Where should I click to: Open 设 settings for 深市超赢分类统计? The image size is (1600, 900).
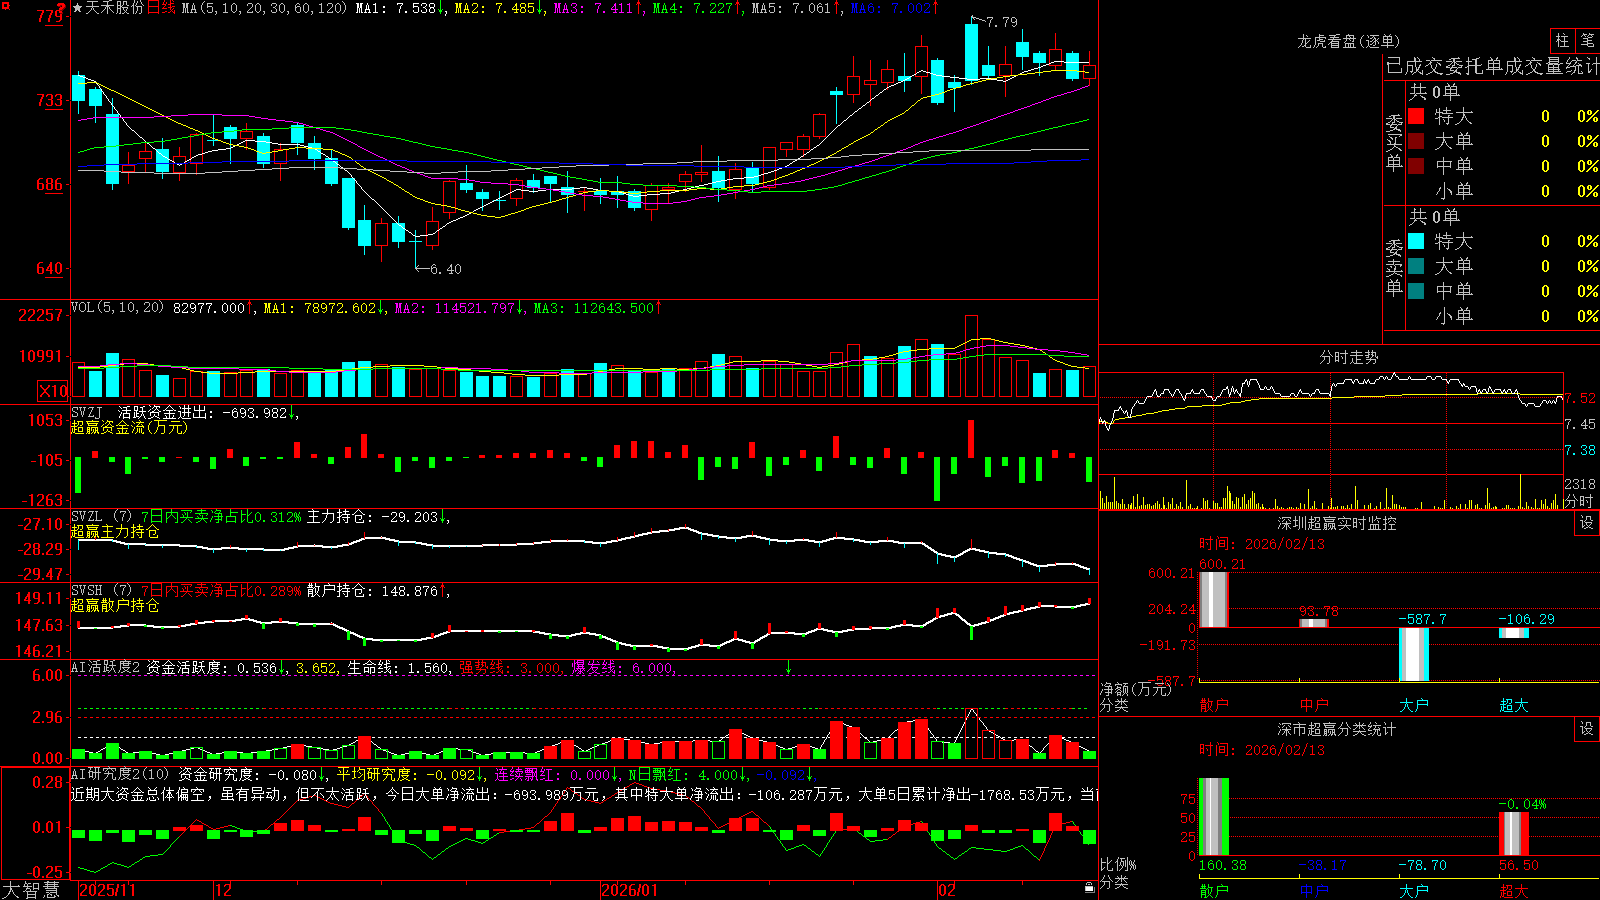(x=1587, y=729)
